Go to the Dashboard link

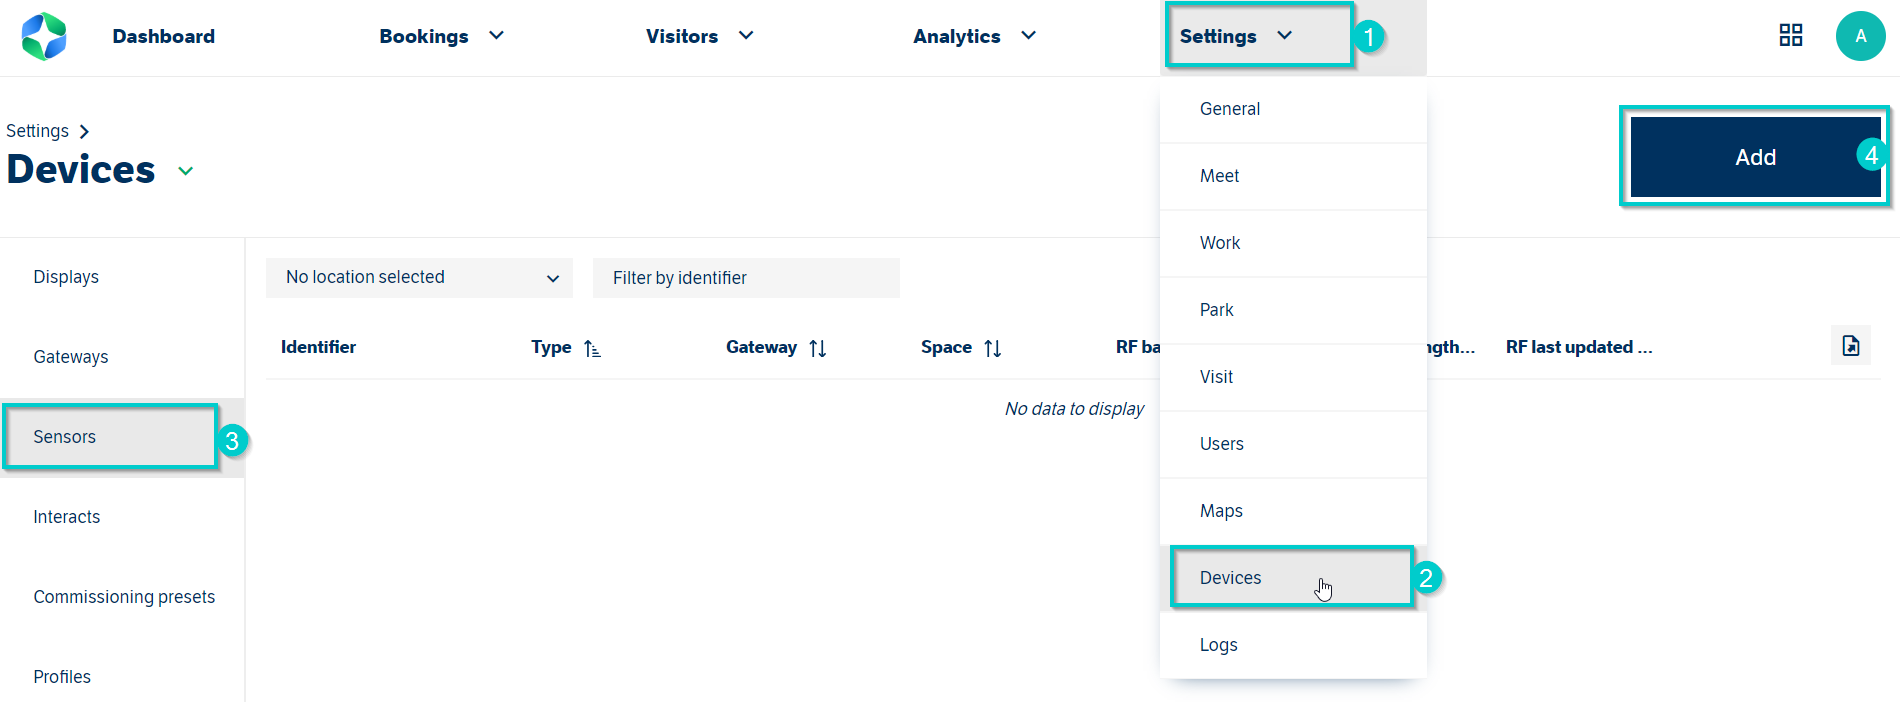[x=163, y=36]
